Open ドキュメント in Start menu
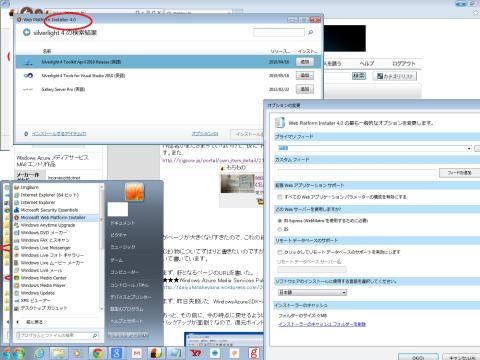 tap(123, 223)
